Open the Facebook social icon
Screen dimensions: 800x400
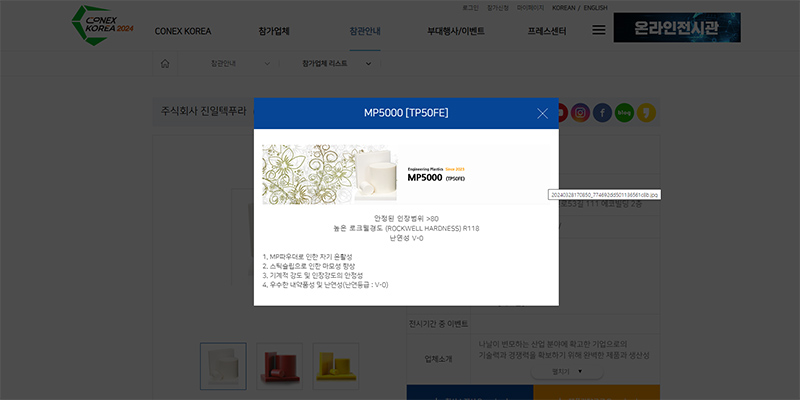point(602,112)
